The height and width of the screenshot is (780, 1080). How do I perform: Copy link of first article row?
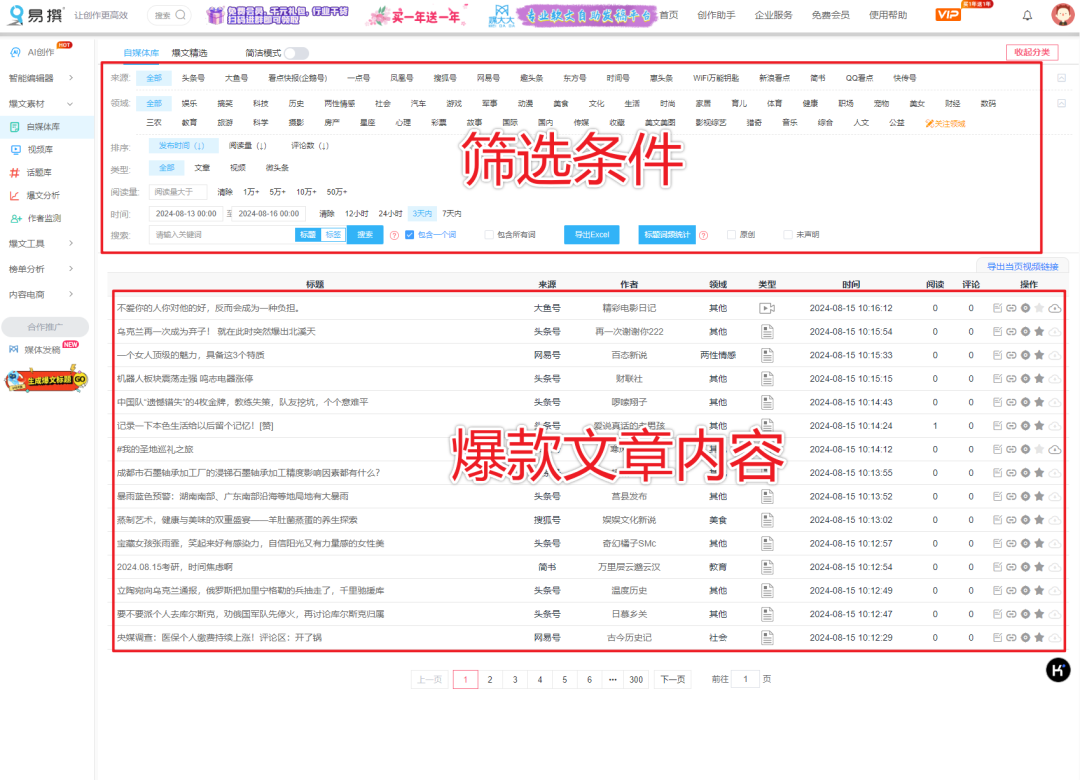(x=1010, y=309)
